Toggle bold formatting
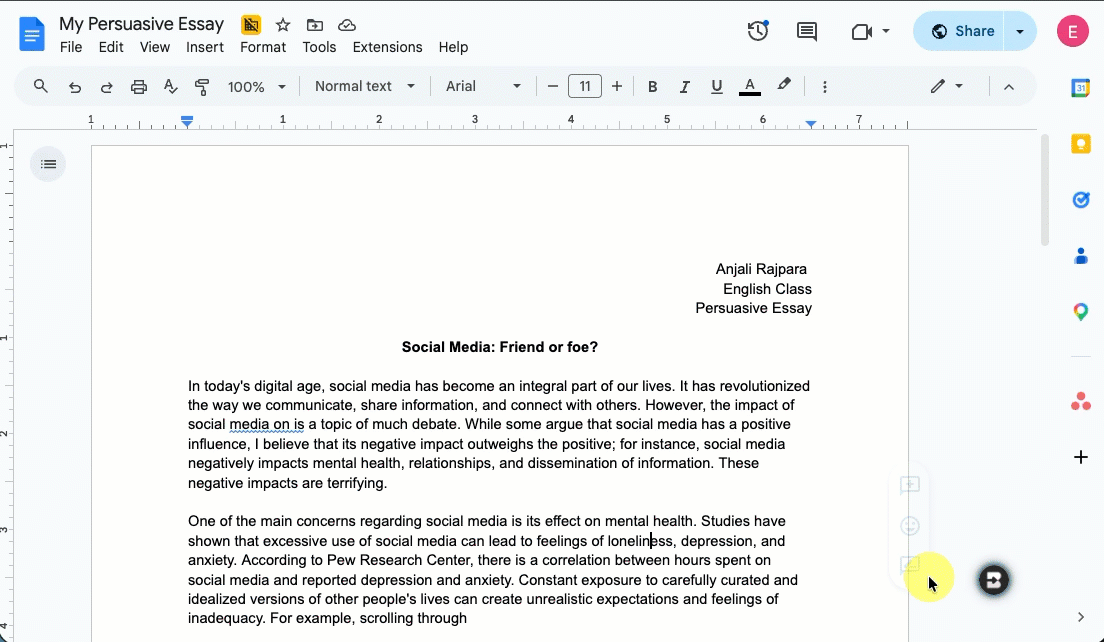 652,87
